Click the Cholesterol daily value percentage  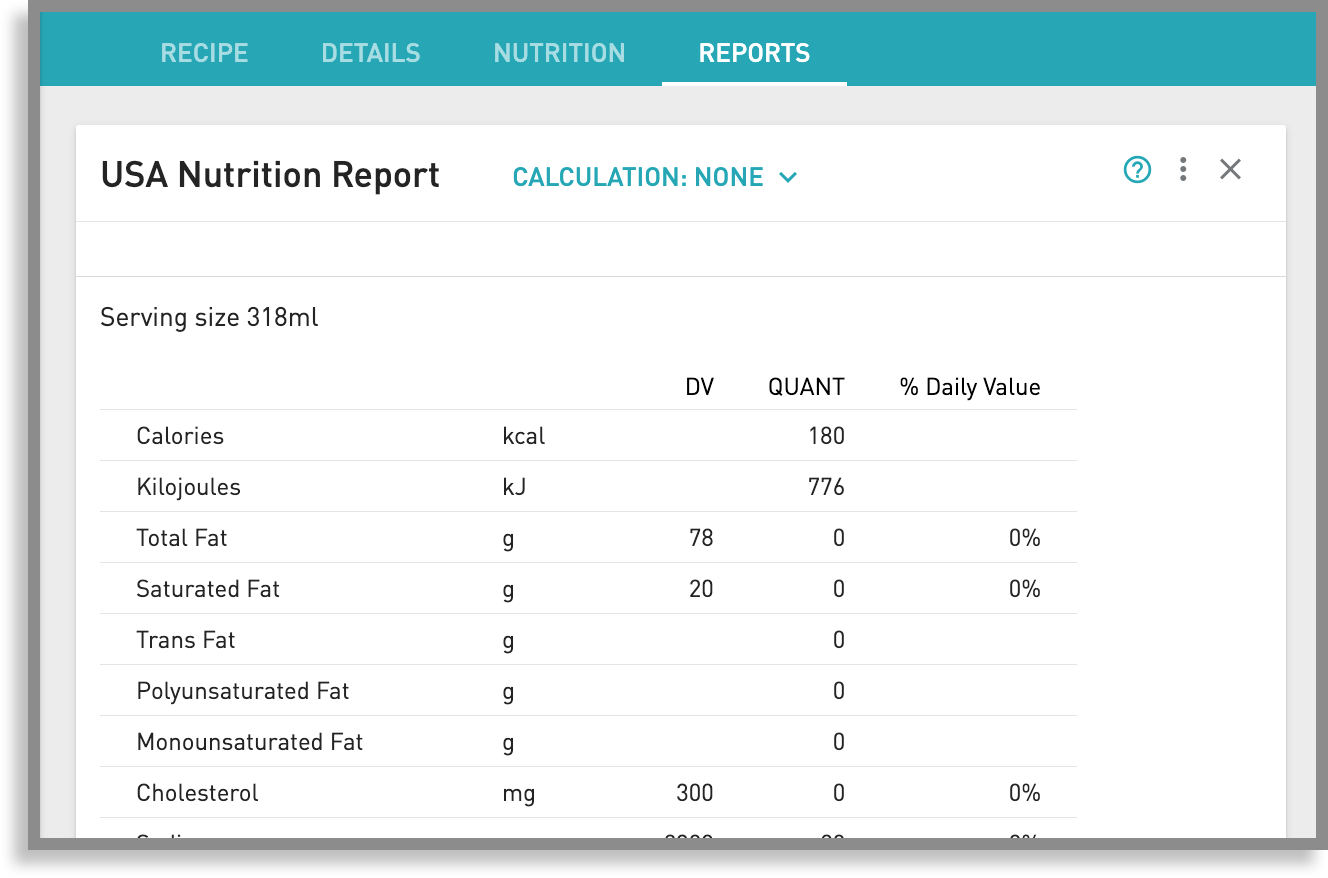[x=1023, y=792]
